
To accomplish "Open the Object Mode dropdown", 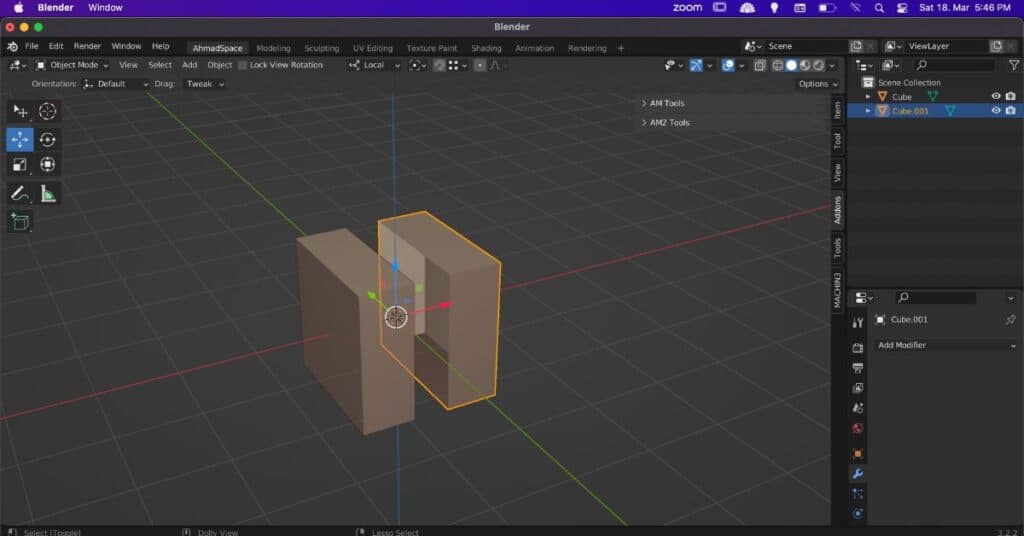I will (73, 65).
